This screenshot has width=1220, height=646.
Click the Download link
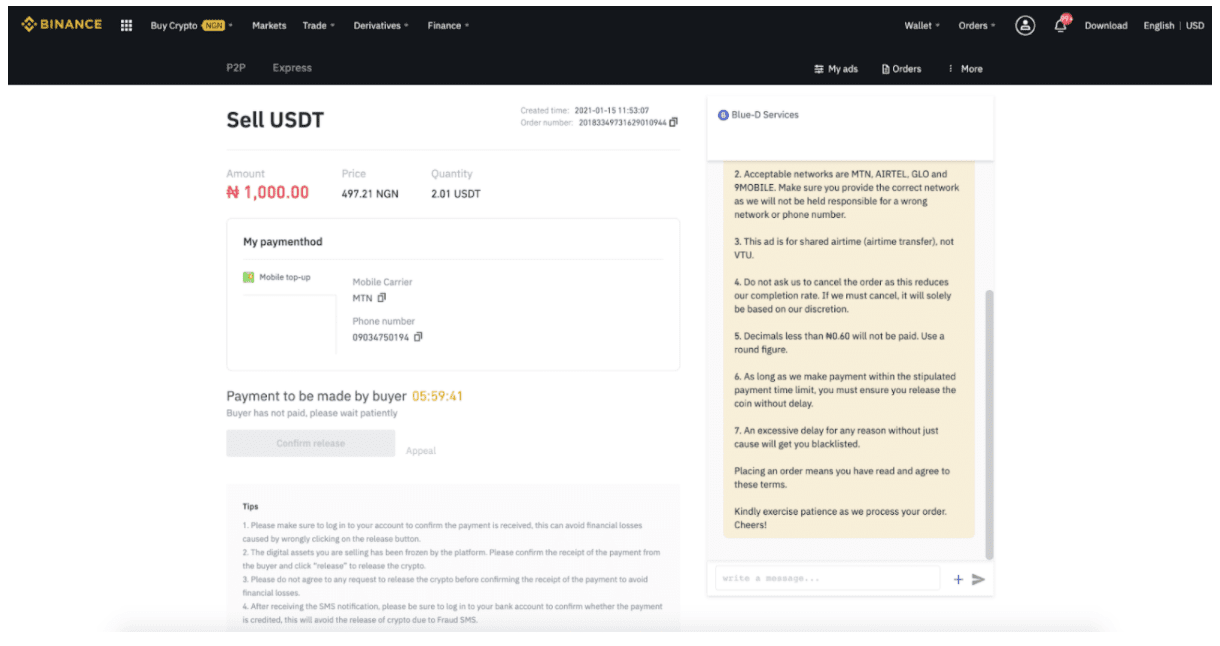(x=1106, y=26)
